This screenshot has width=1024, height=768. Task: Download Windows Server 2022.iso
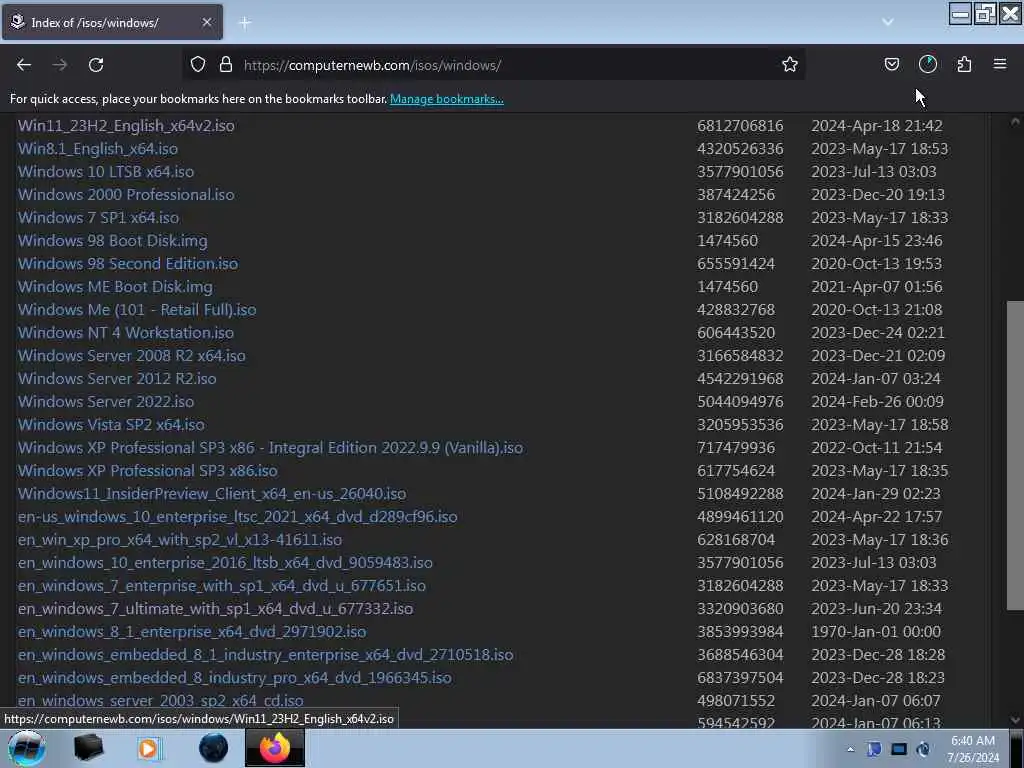click(x=106, y=401)
